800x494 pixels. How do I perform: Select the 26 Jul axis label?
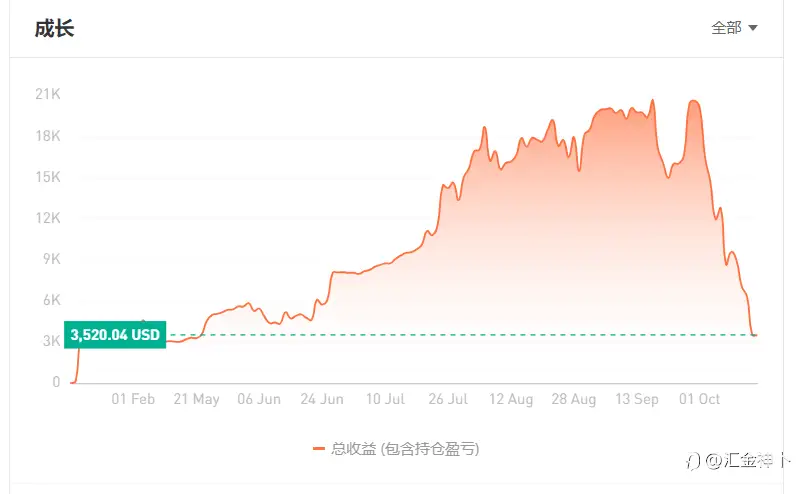(x=448, y=399)
